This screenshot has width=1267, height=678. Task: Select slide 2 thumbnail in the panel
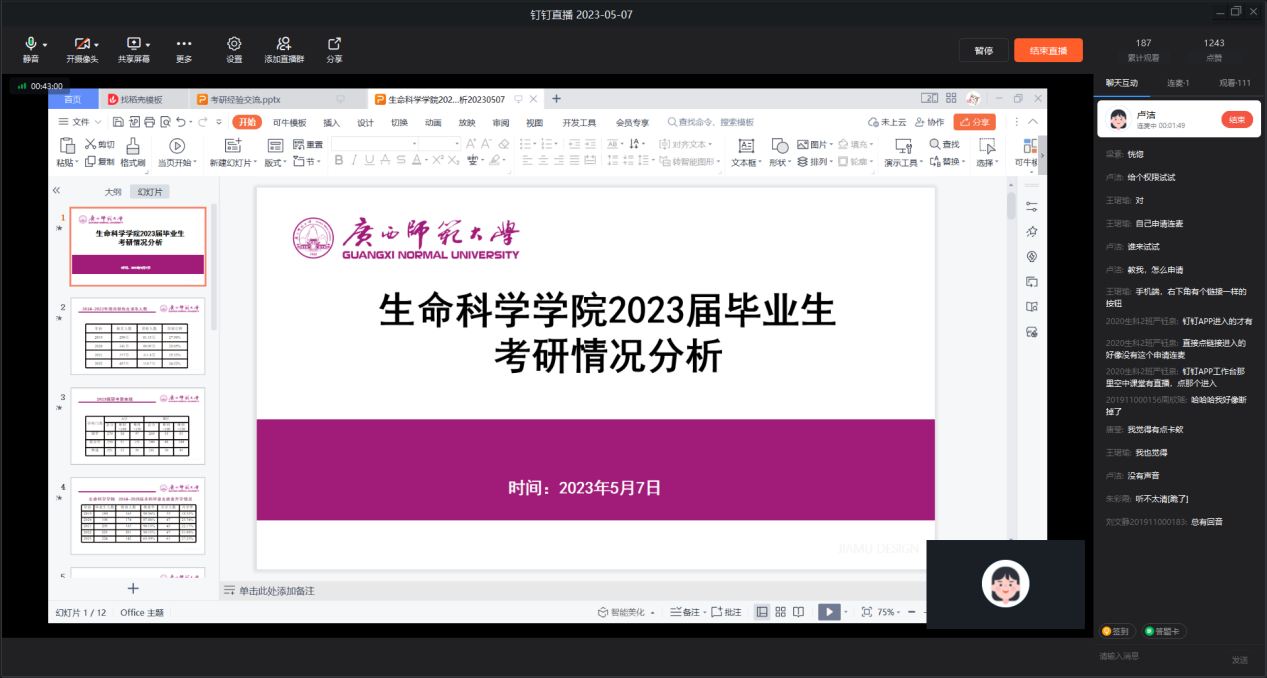[138, 336]
